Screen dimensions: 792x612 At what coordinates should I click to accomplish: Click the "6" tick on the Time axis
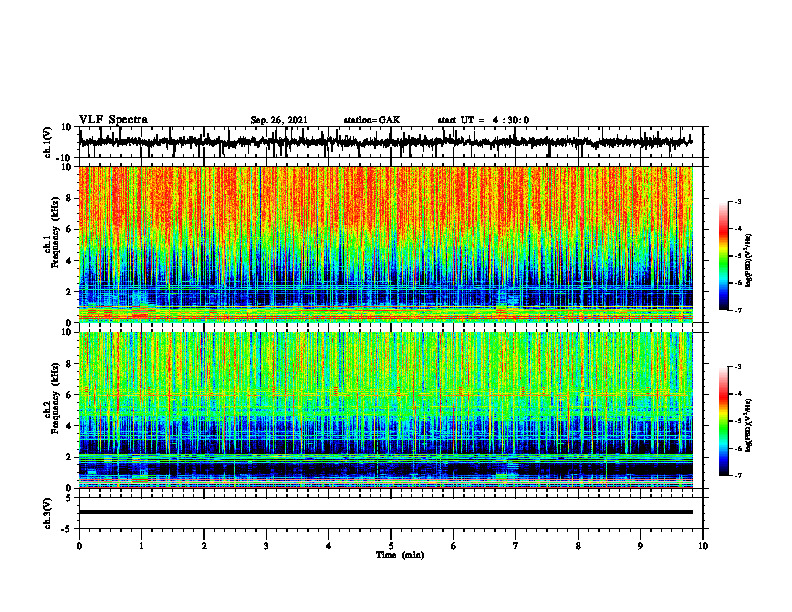pos(454,546)
